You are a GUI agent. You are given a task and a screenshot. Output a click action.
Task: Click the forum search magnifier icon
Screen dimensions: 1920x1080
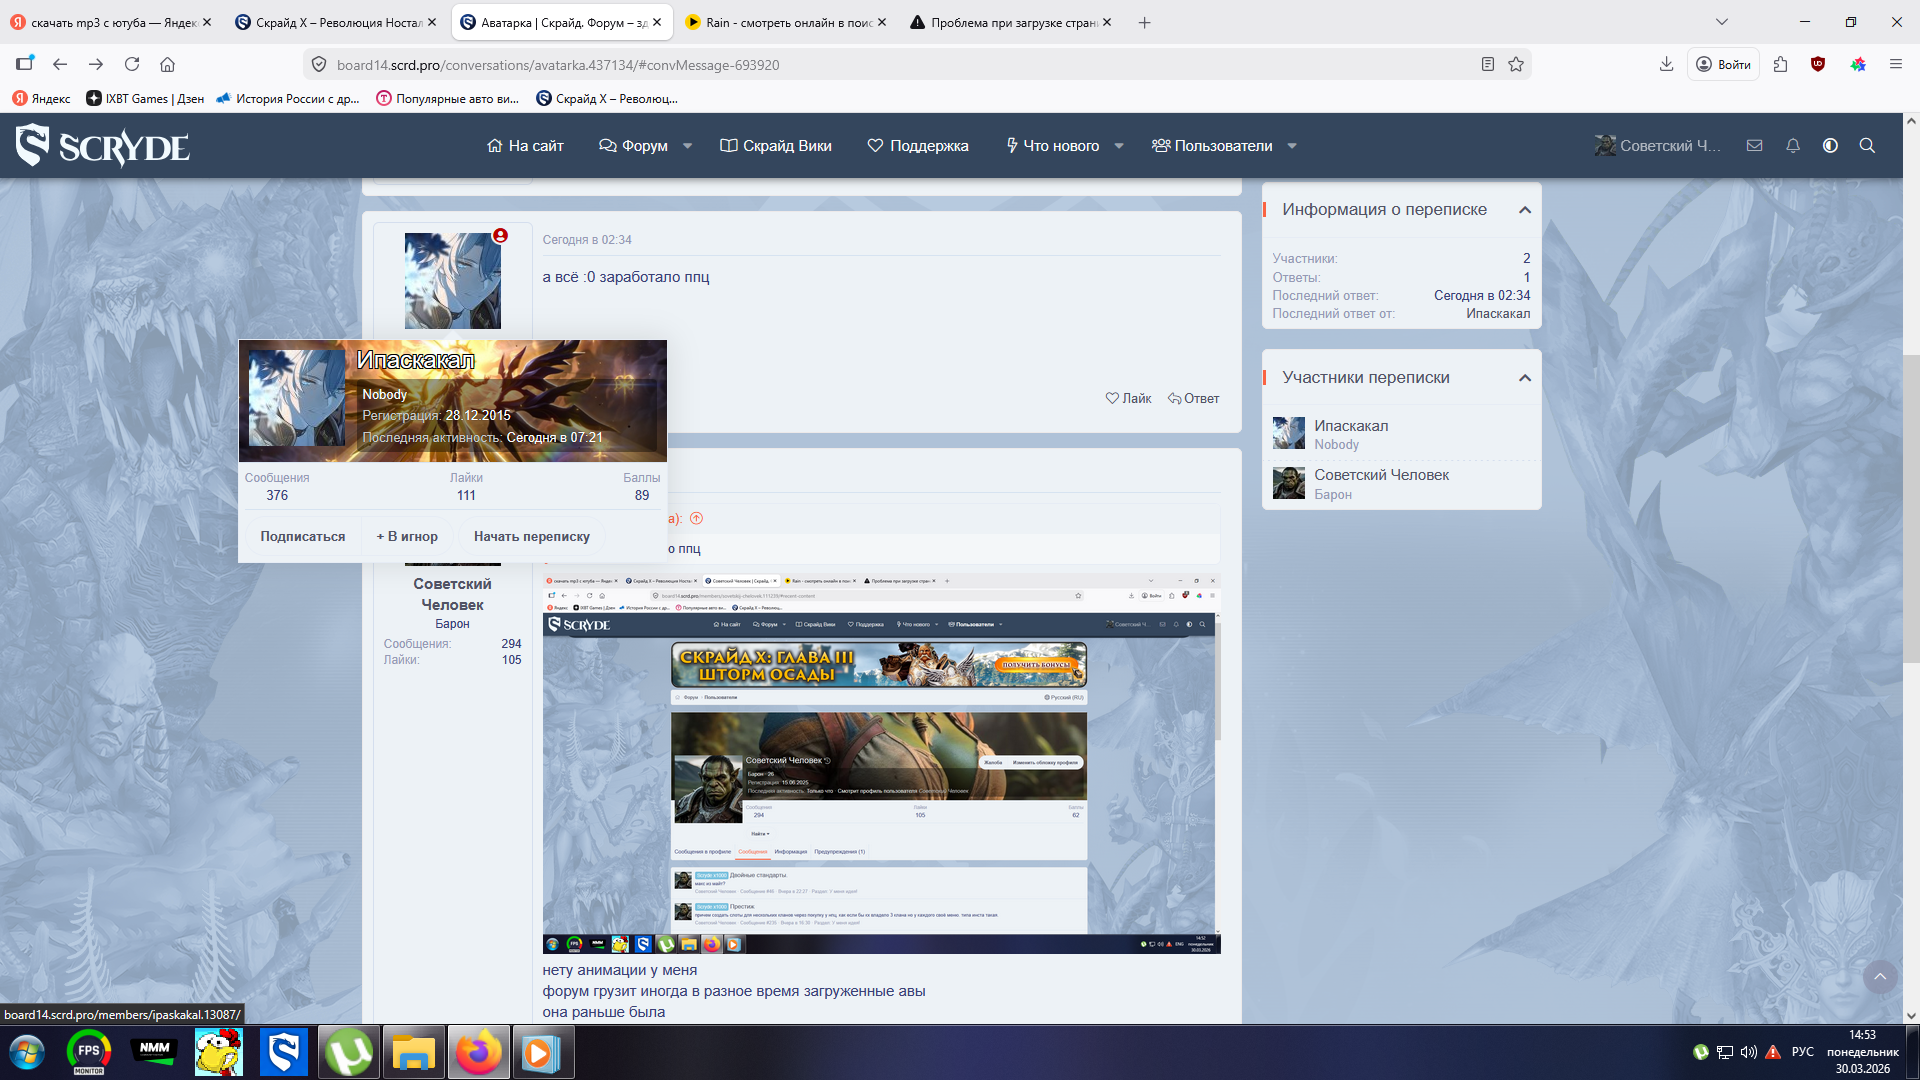1867,146
